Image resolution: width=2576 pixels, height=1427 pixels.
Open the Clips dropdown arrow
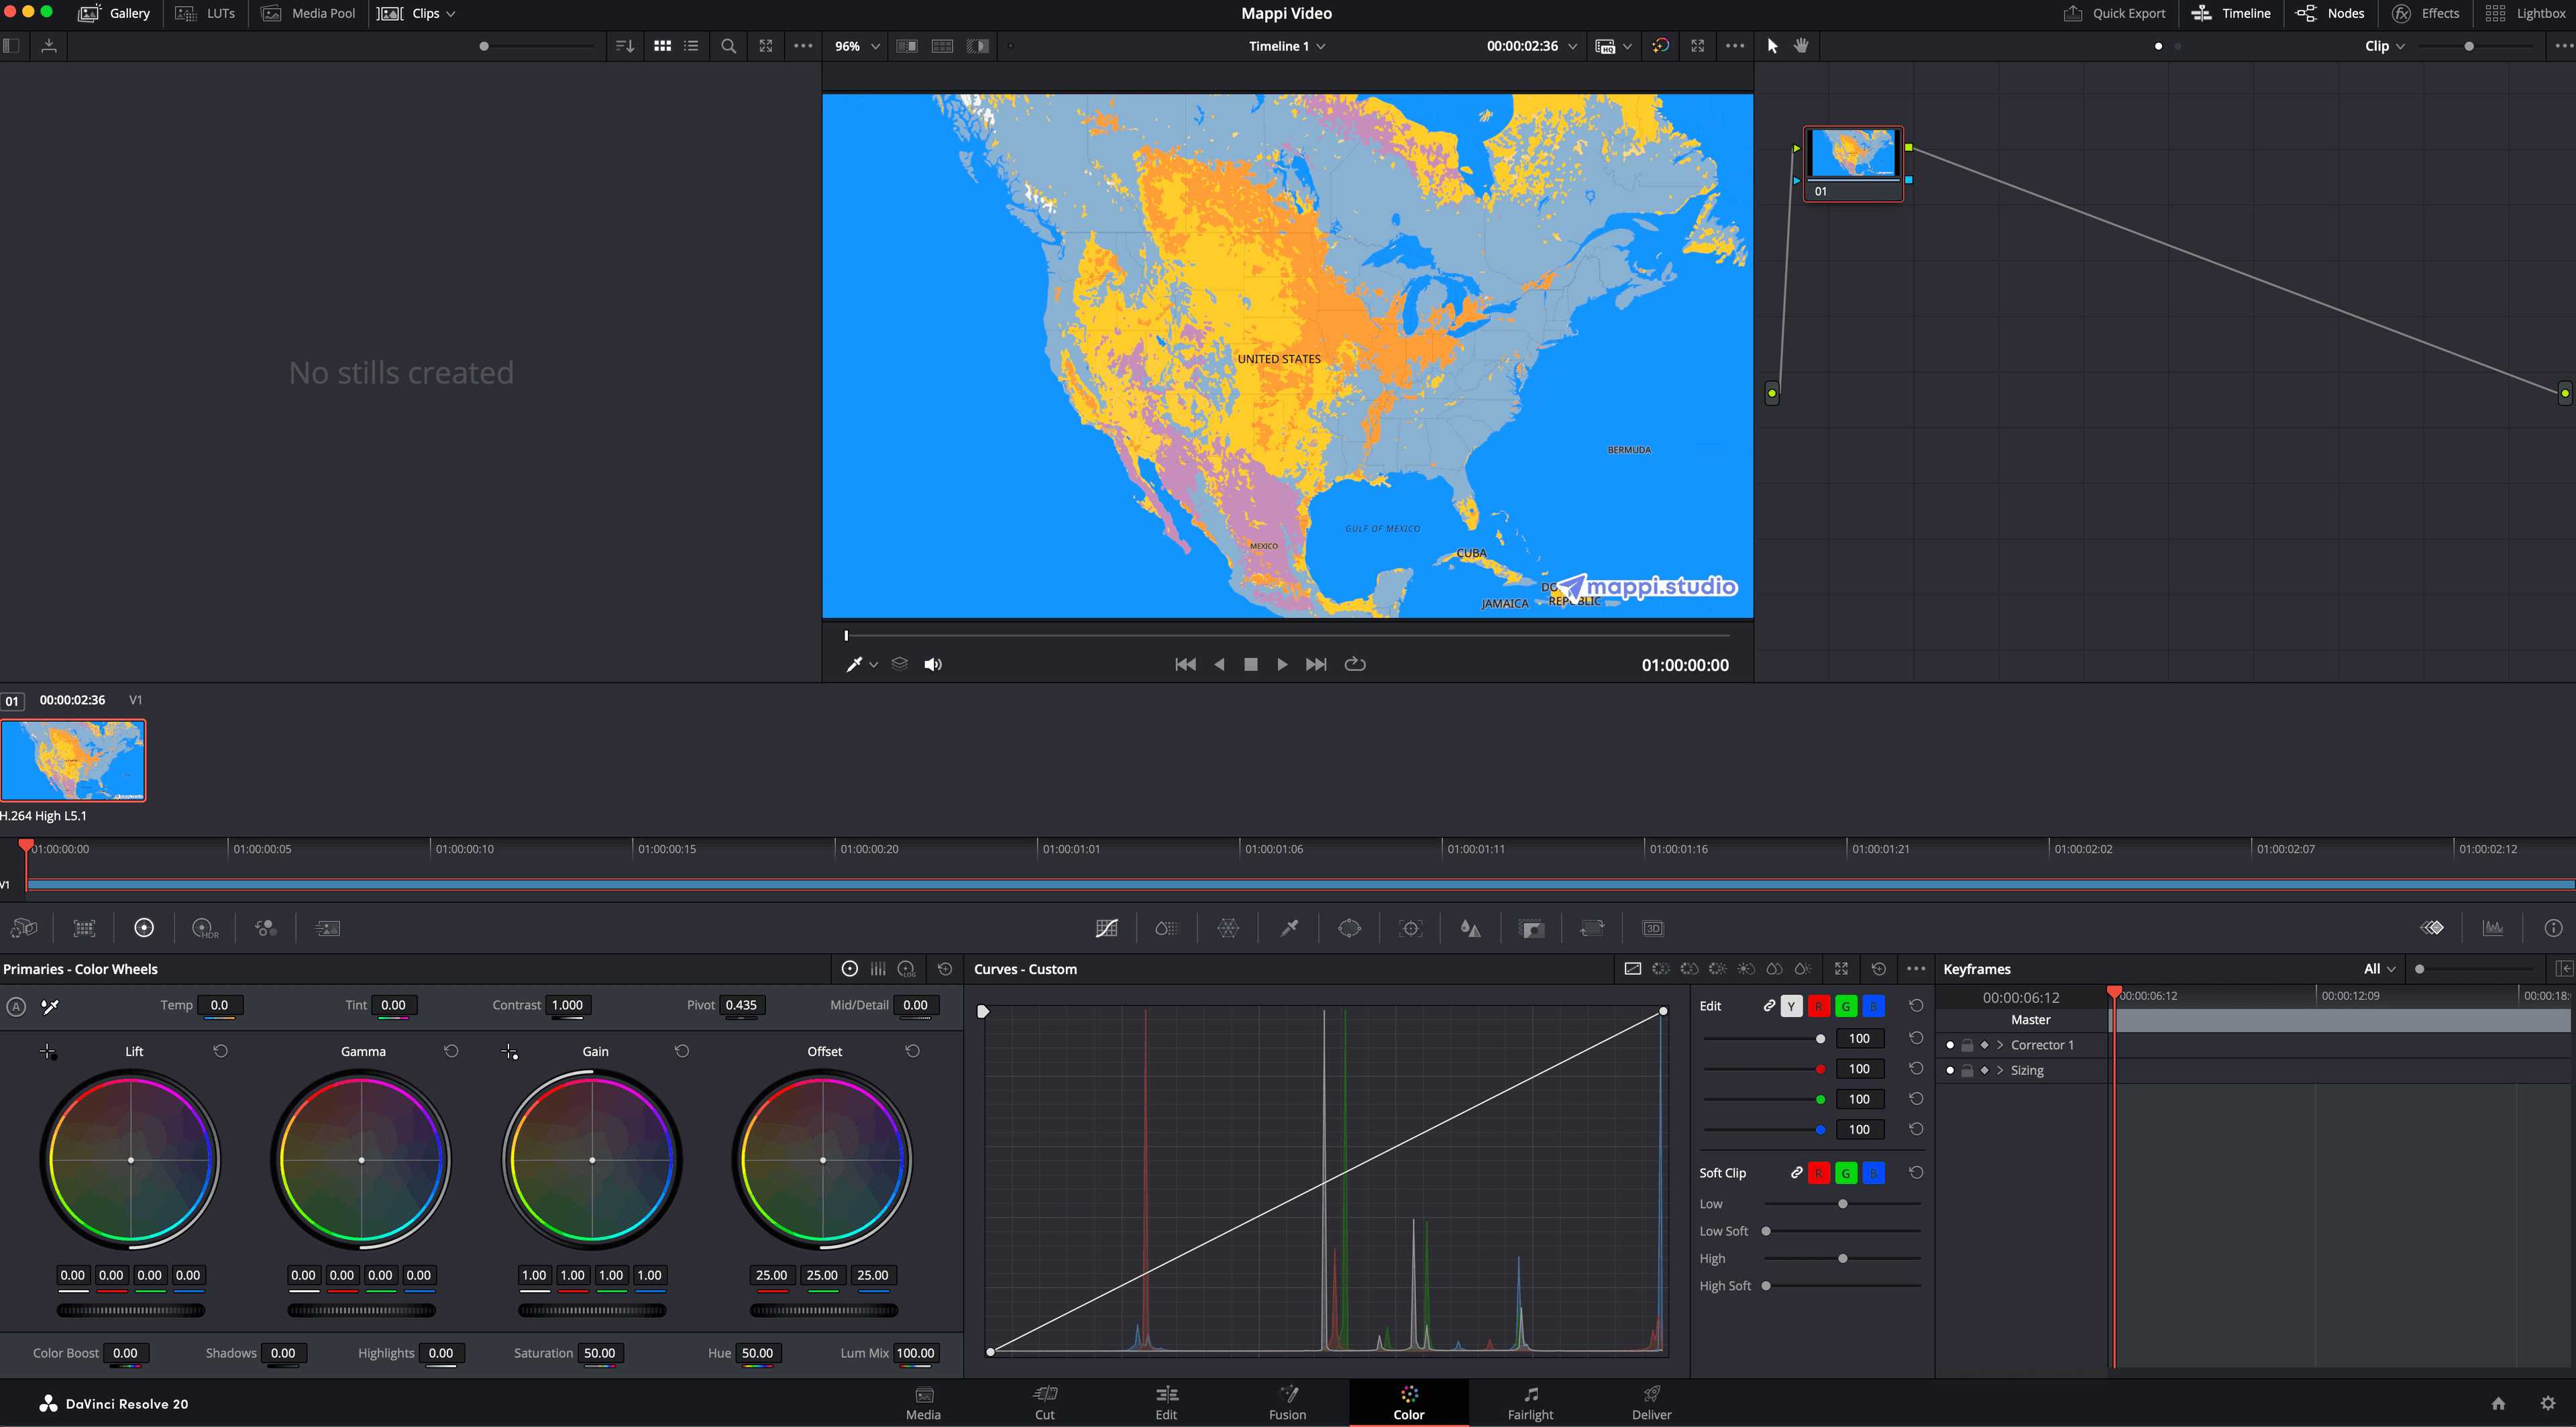tap(451, 14)
